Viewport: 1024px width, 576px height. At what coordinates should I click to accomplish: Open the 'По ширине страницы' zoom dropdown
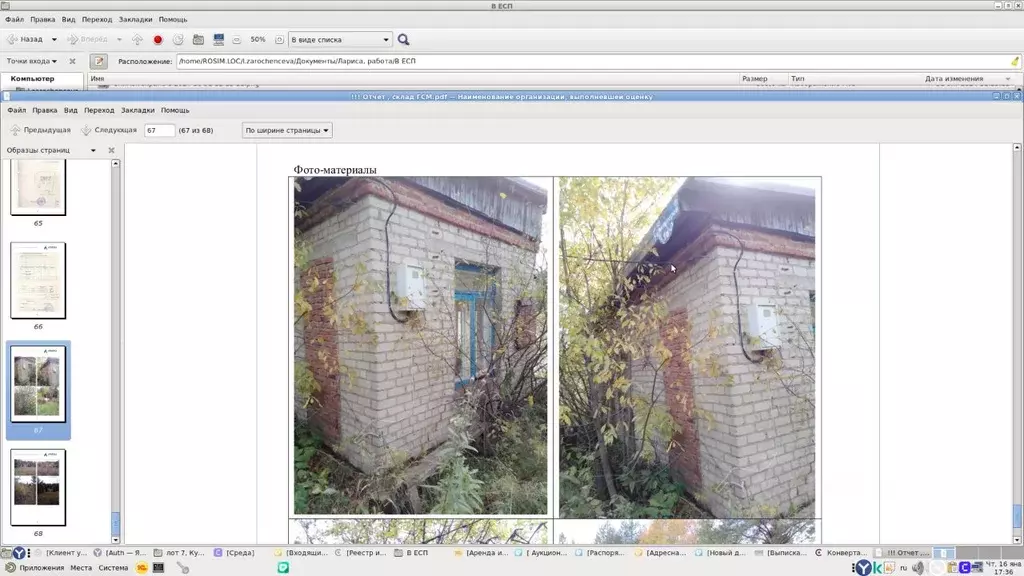click(x=288, y=130)
